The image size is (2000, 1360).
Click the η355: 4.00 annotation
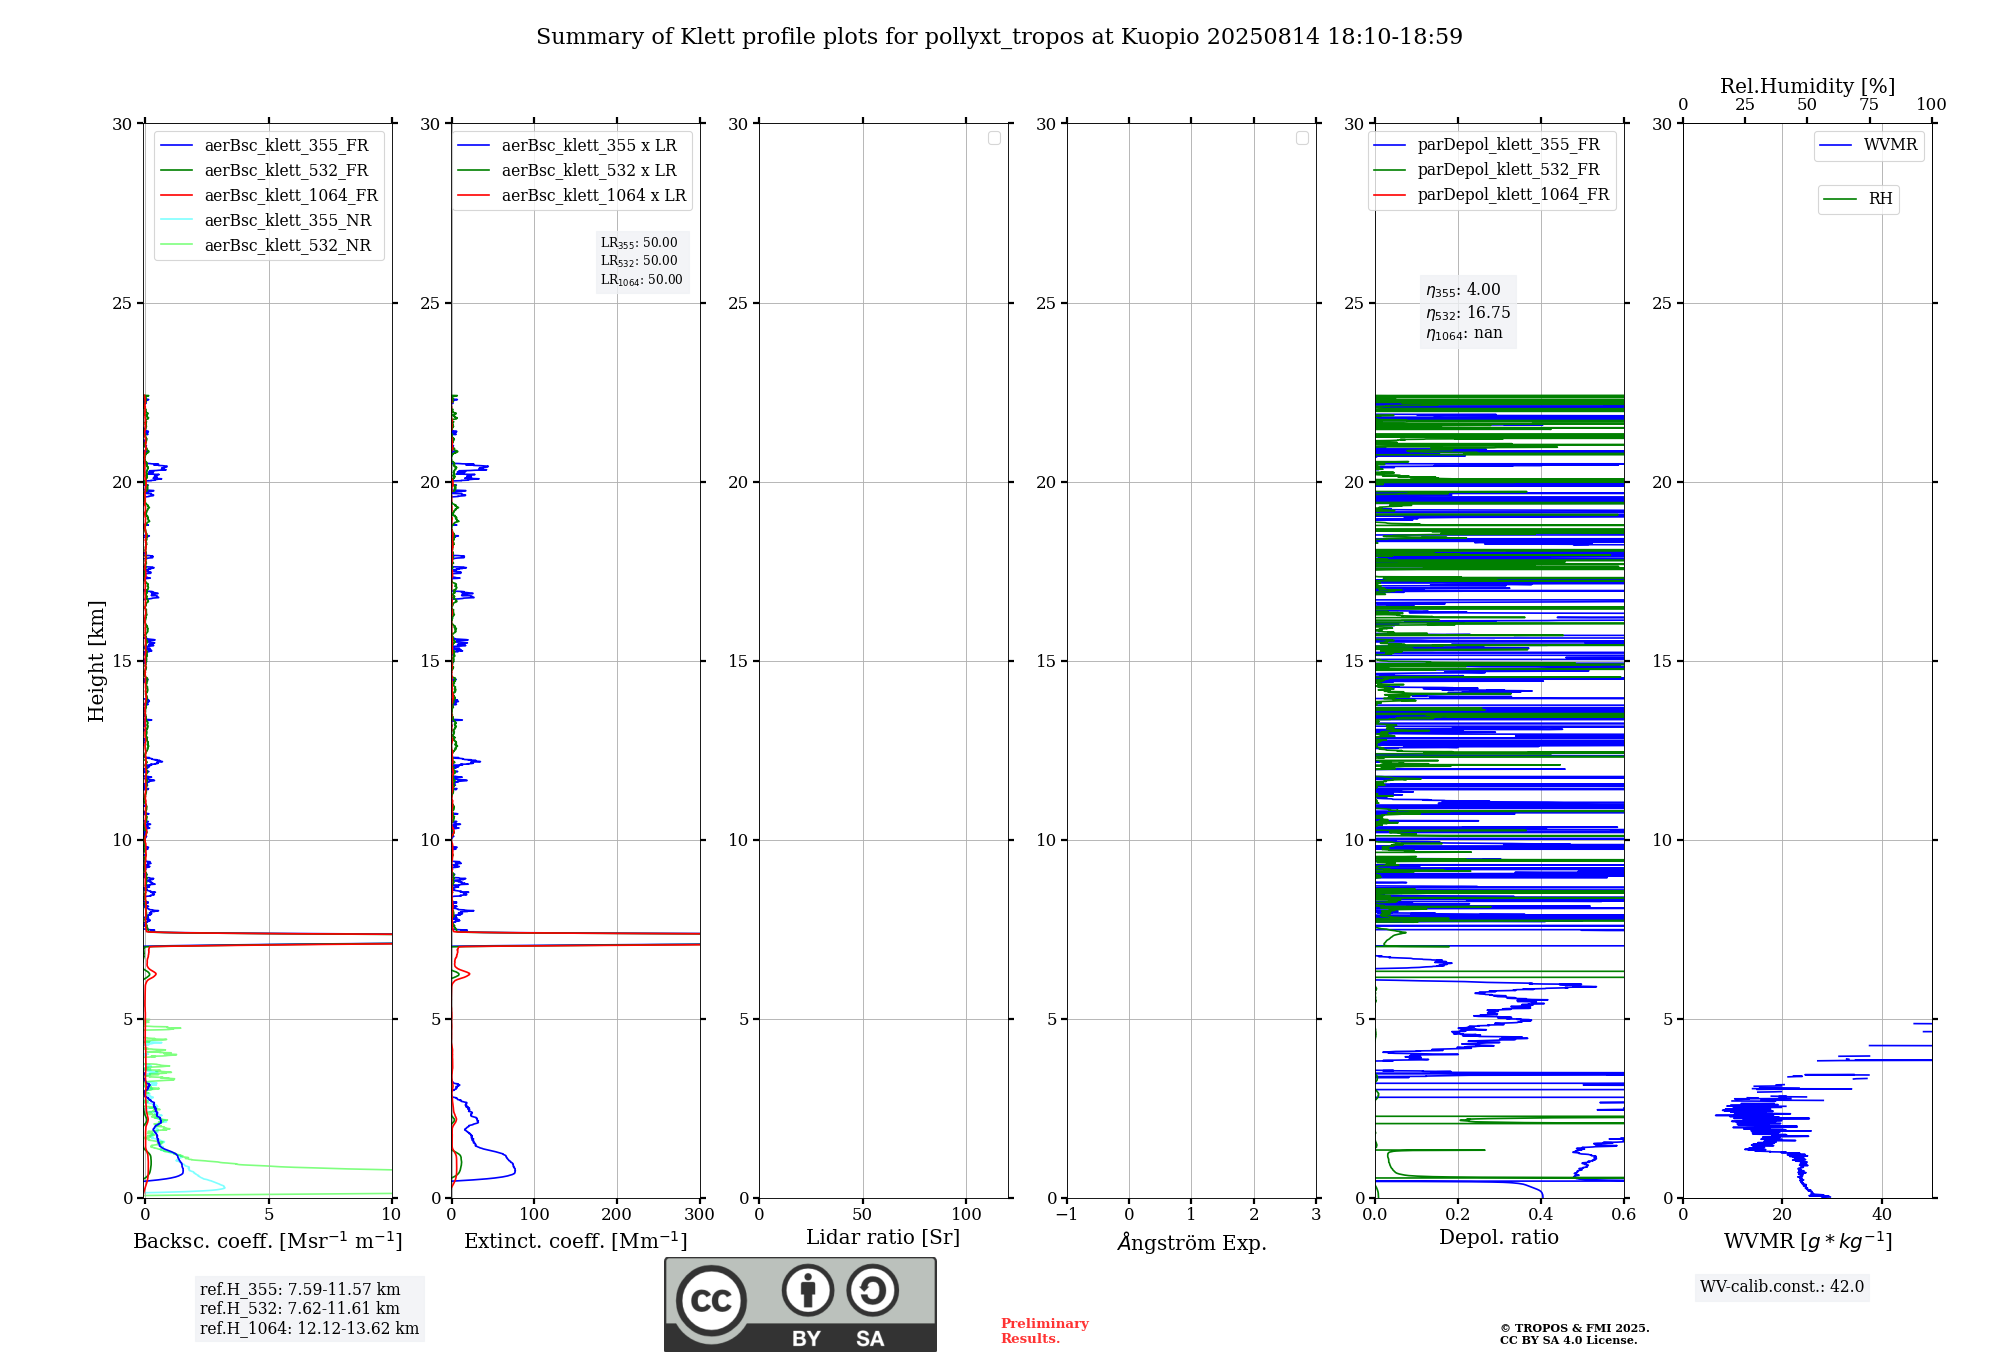[x=1463, y=290]
